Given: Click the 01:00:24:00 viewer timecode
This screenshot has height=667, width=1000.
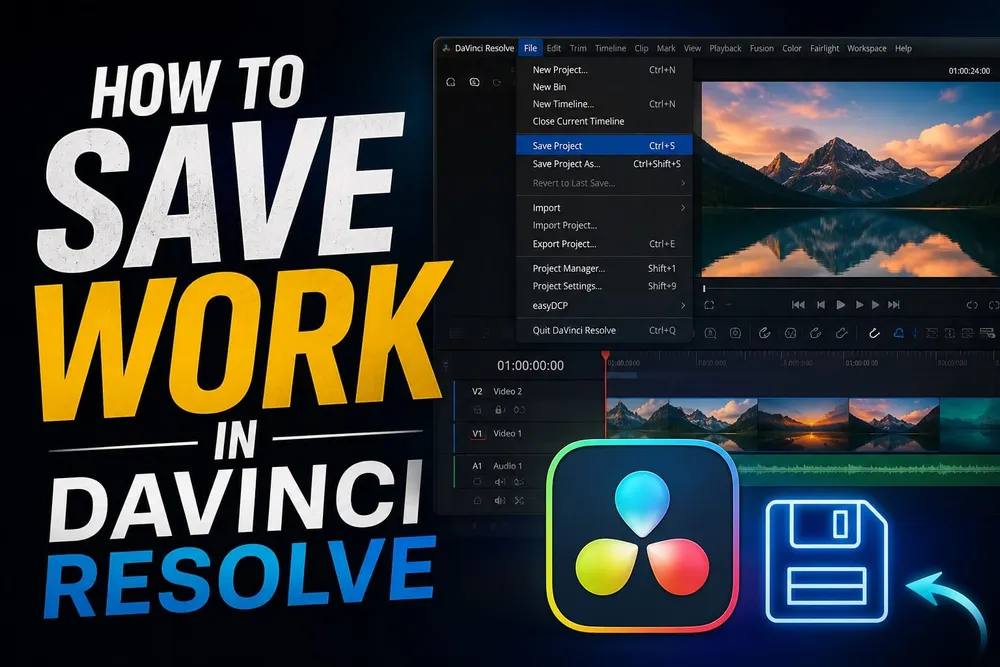Looking at the screenshot, I should [x=969, y=71].
